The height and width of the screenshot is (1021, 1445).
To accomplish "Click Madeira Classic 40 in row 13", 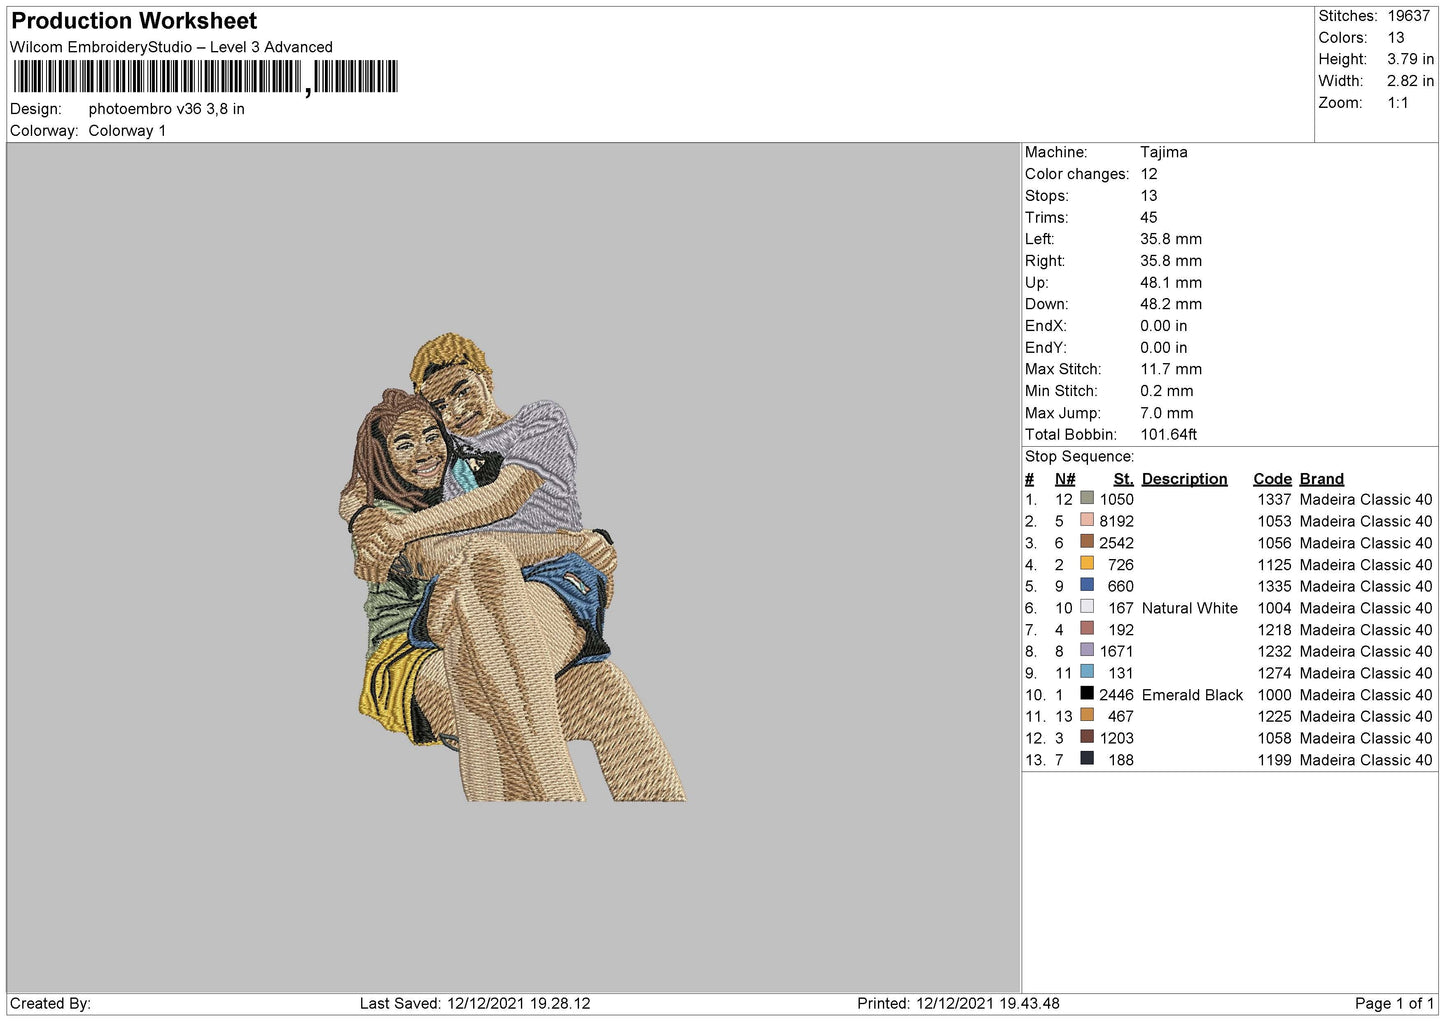I will [1366, 760].
